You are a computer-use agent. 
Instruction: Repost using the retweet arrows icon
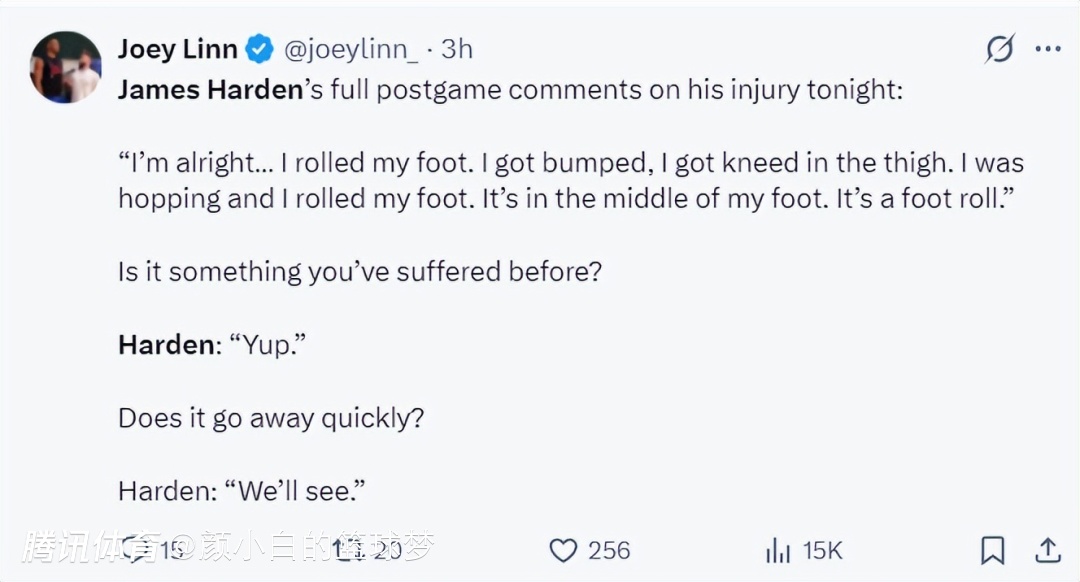(x=351, y=549)
